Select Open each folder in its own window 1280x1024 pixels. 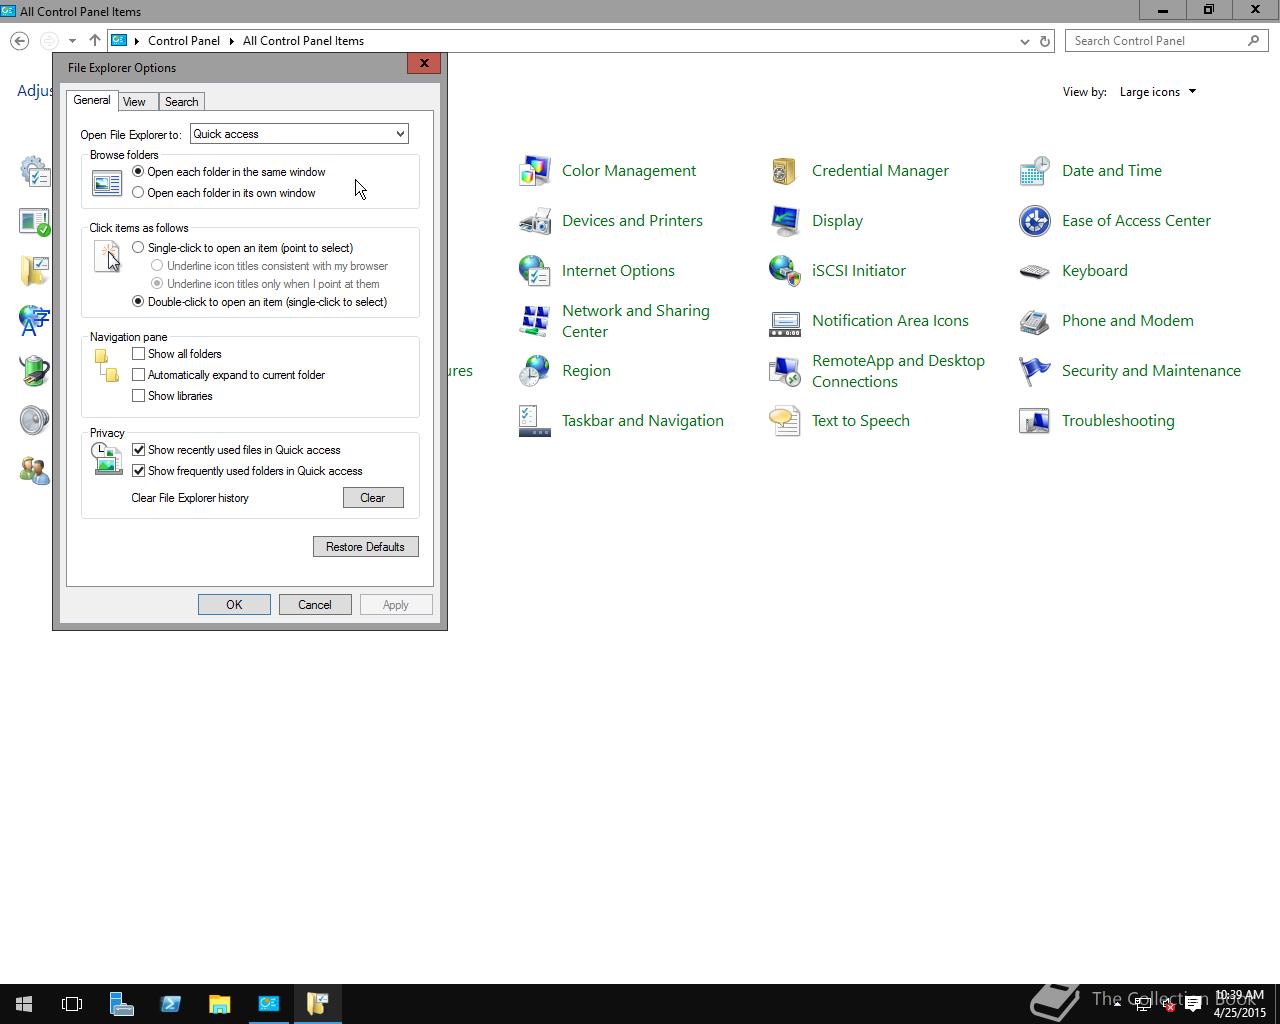tap(224, 193)
